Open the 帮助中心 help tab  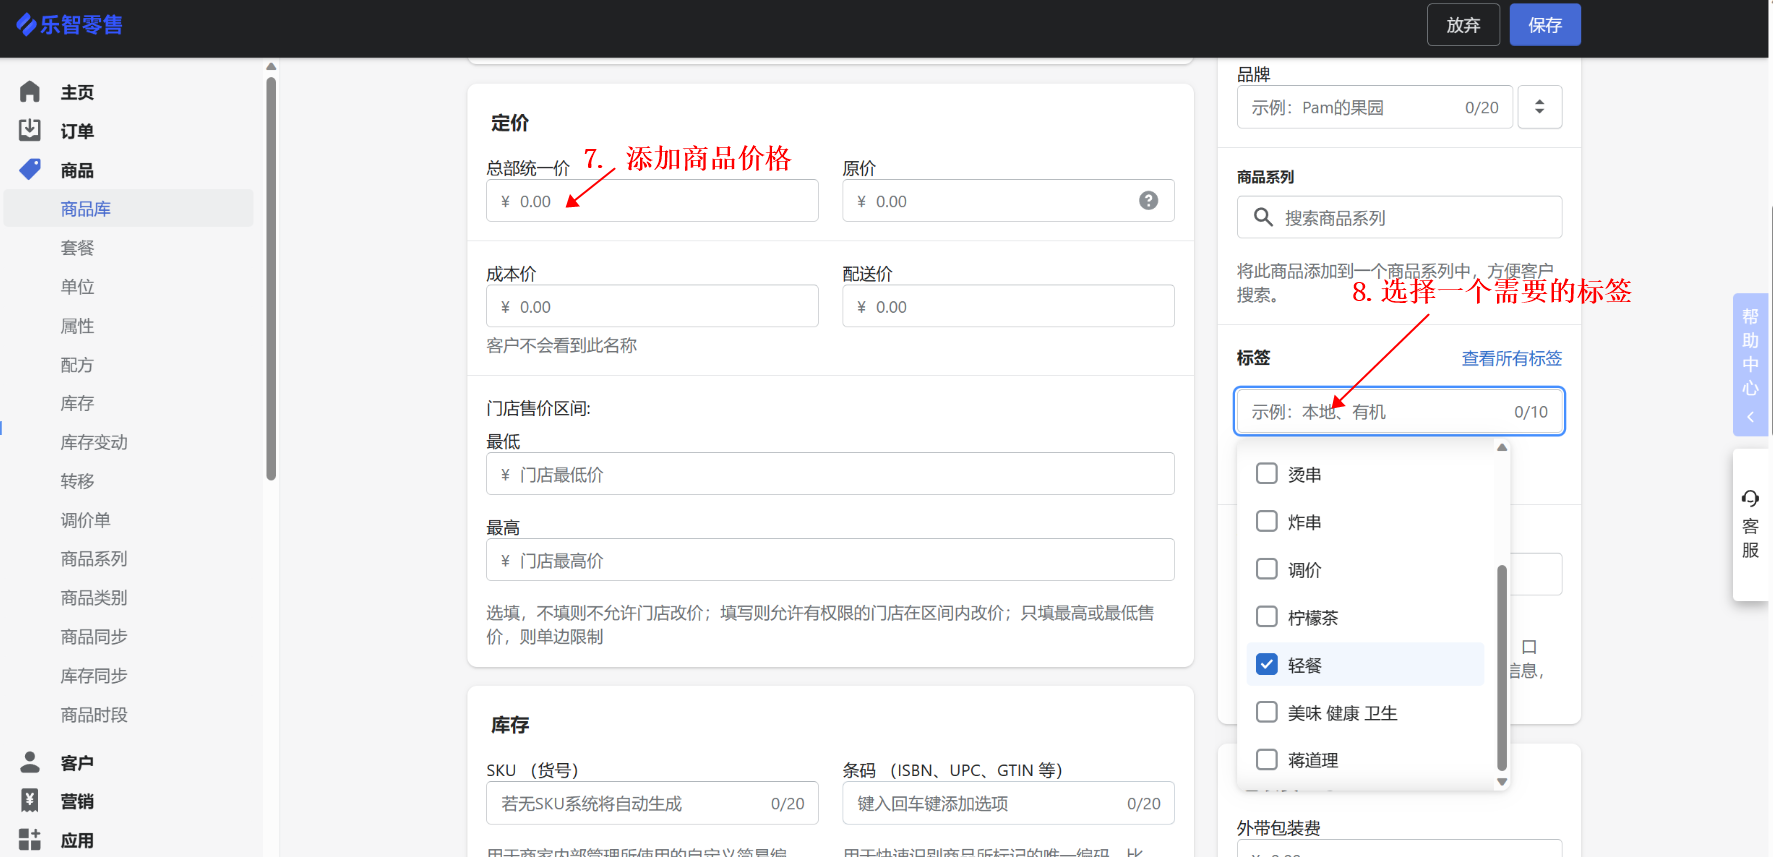1750,364
